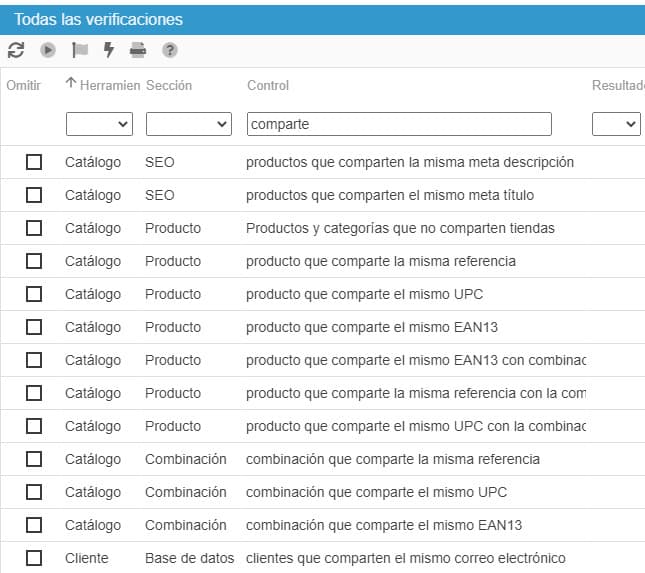The height and width of the screenshot is (573, 645).
Task: Select 'Productos y categorías que no comparten tiendas'
Action: [x=400, y=228]
